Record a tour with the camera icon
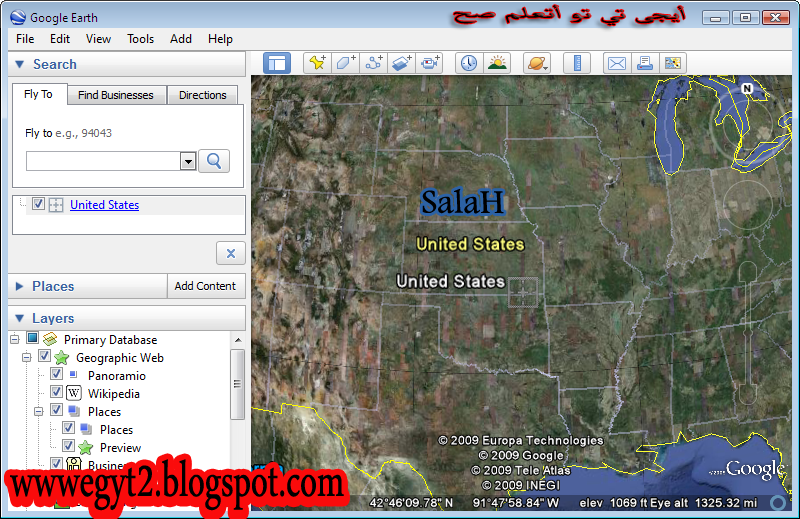The height and width of the screenshot is (519, 800). click(x=430, y=63)
